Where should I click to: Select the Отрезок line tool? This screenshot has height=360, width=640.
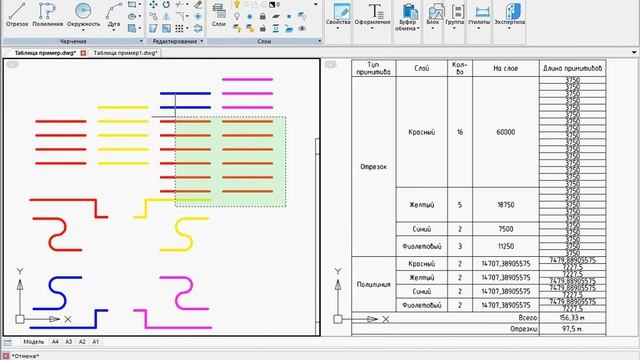(17, 15)
